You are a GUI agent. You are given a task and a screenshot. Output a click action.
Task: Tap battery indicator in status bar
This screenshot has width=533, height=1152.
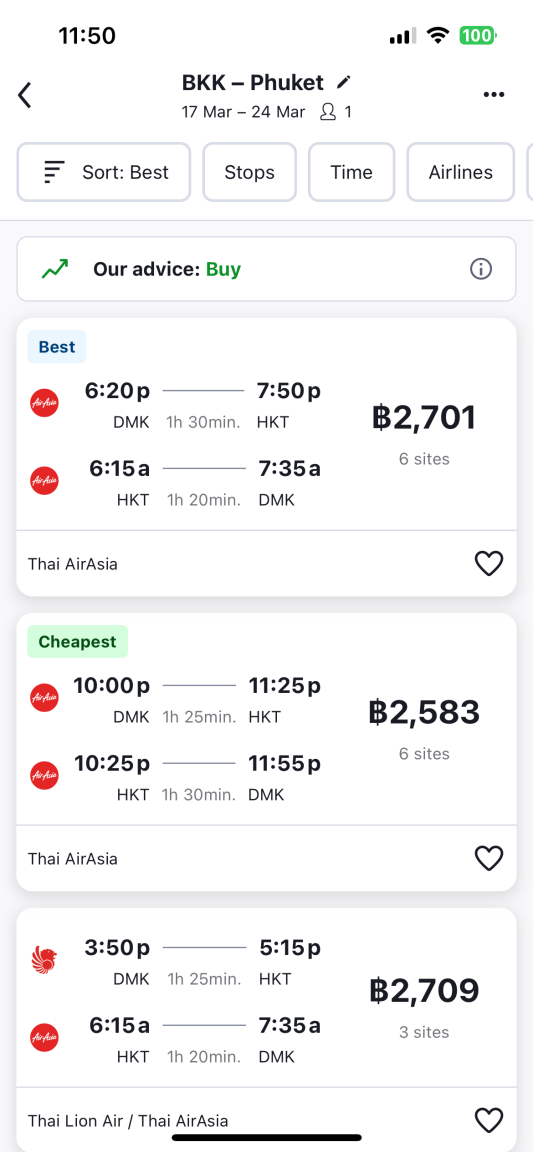click(478, 35)
